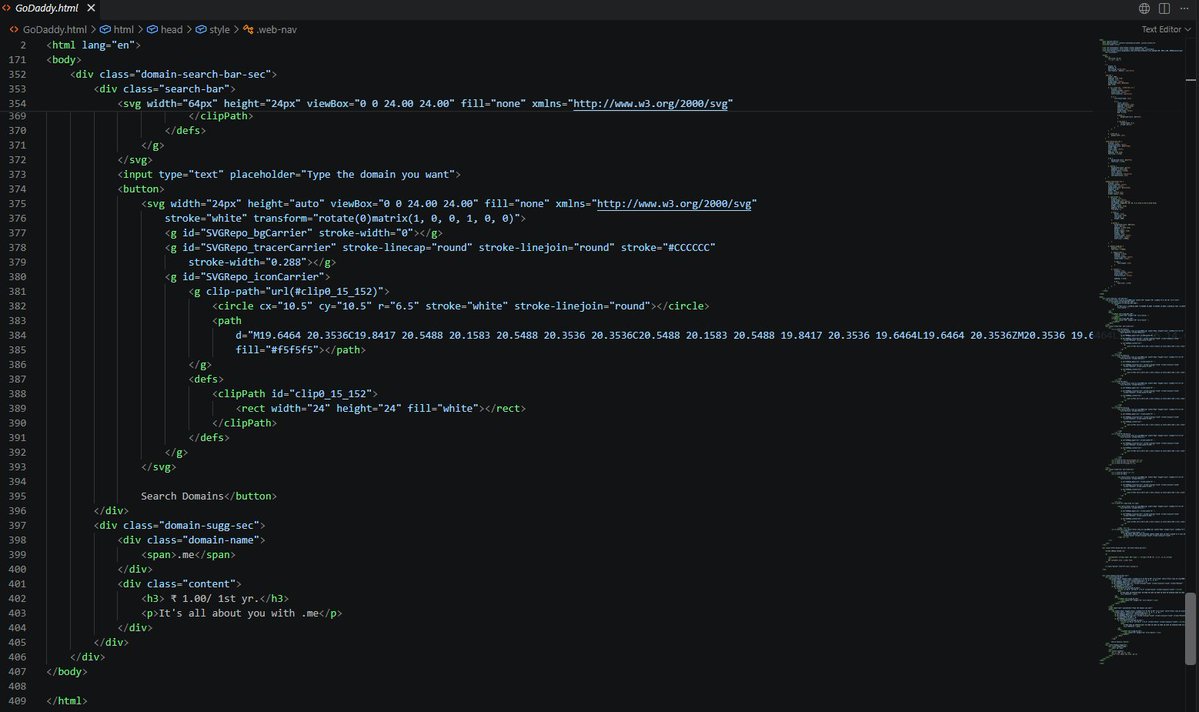Click the Search Domains button text line
Image resolution: width=1199 pixels, height=712 pixels.
pyautogui.click(x=209, y=496)
